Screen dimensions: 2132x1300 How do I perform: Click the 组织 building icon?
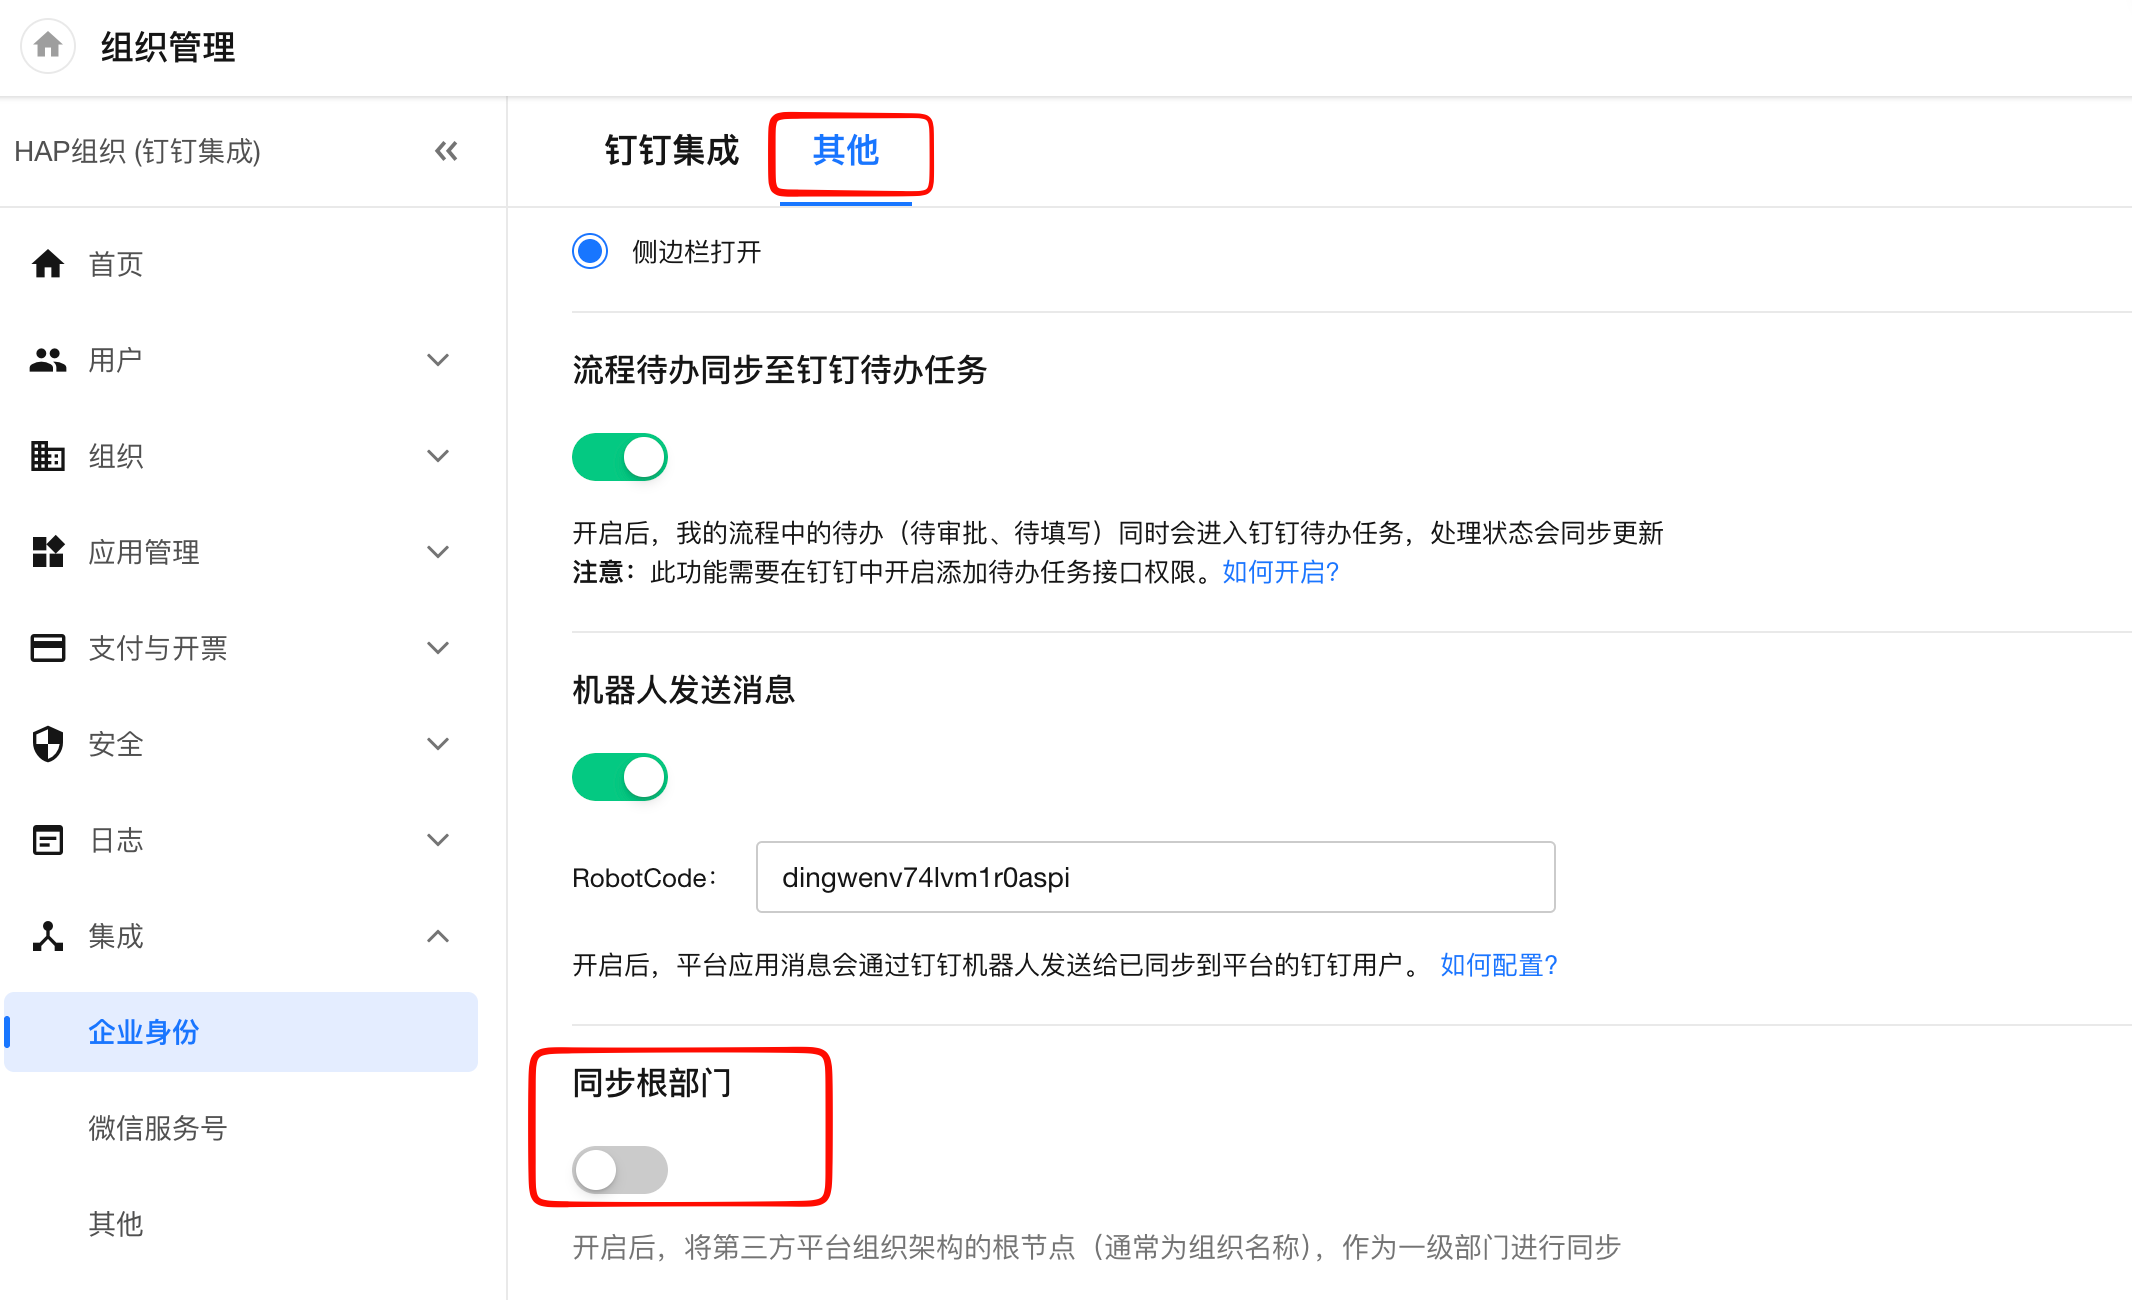click(48, 456)
